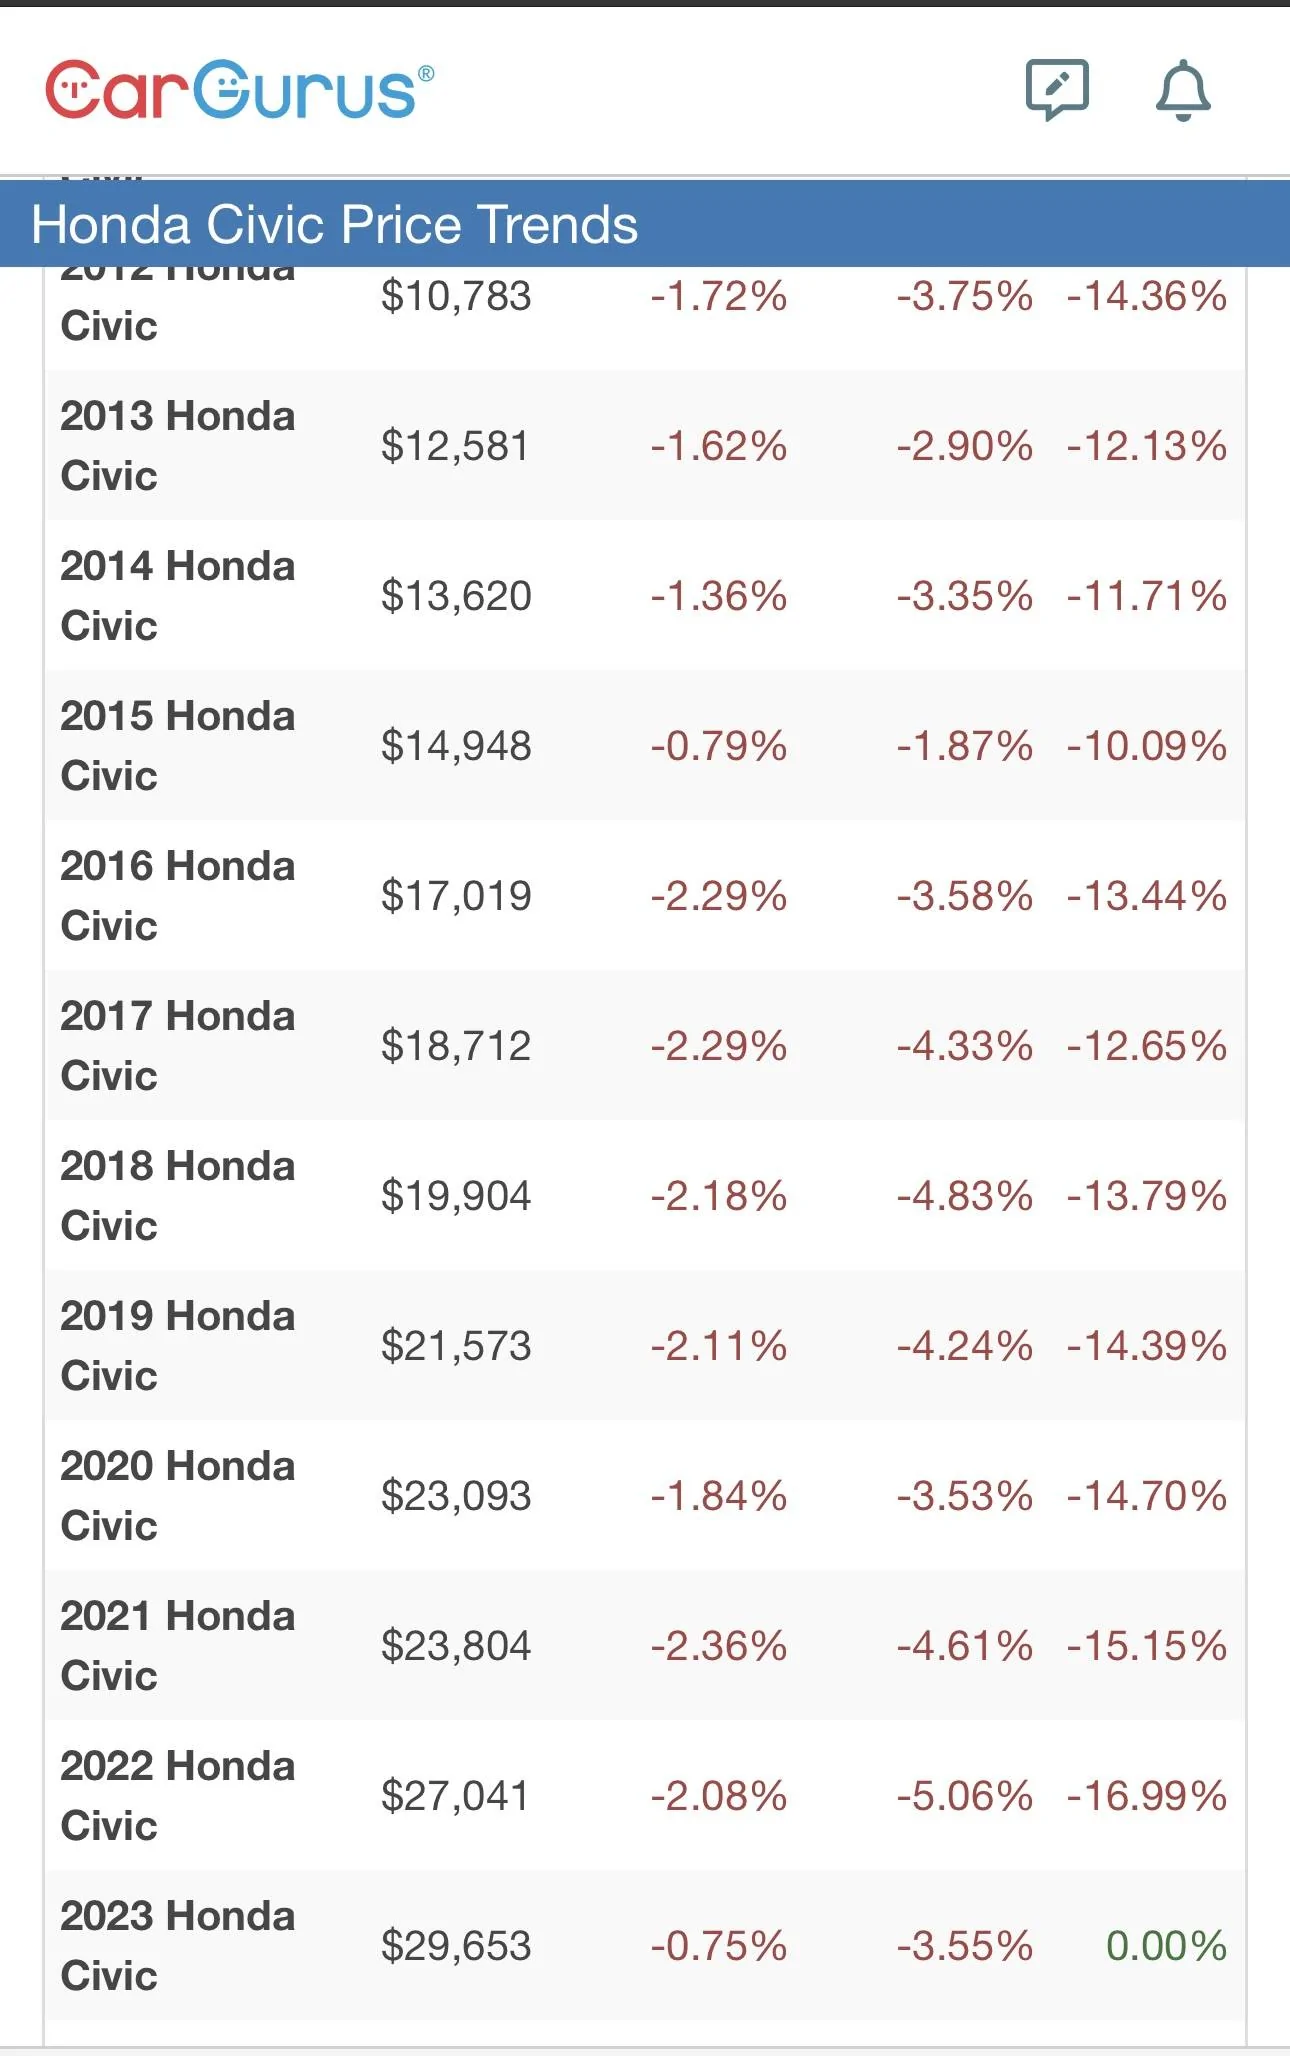1290x2056 pixels.
Task: Select the 2015 Honda Civic row label
Action: 177,745
